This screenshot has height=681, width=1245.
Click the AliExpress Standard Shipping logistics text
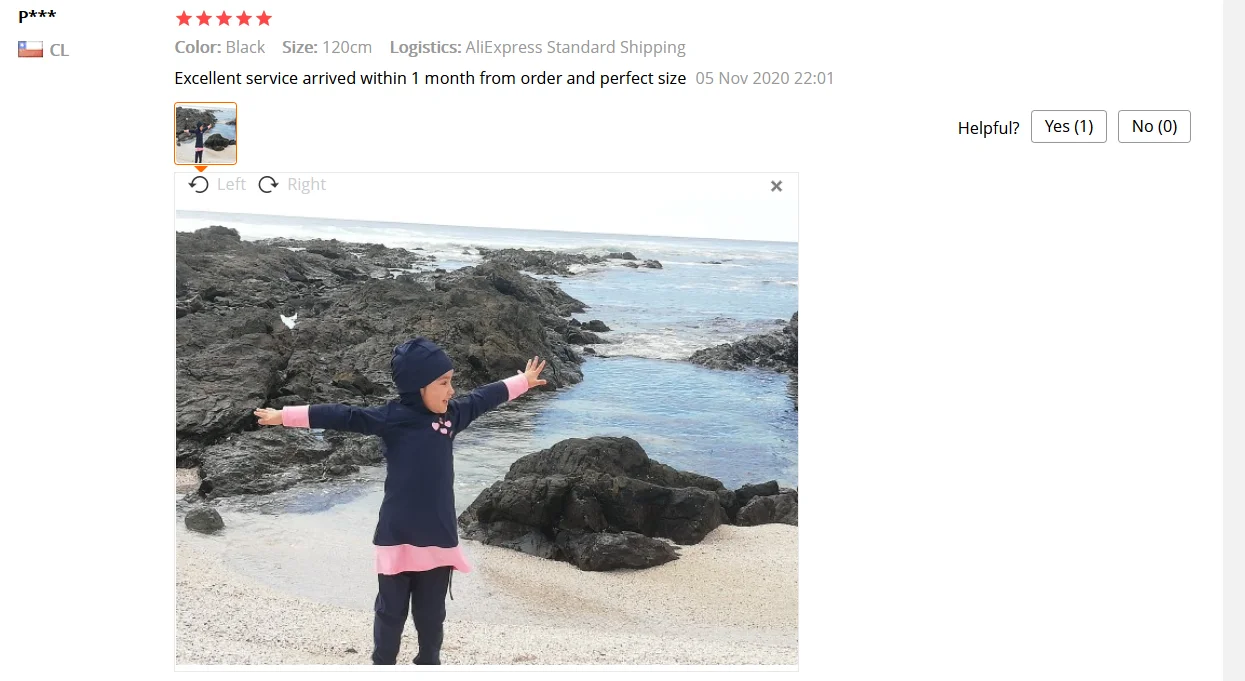(576, 47)
